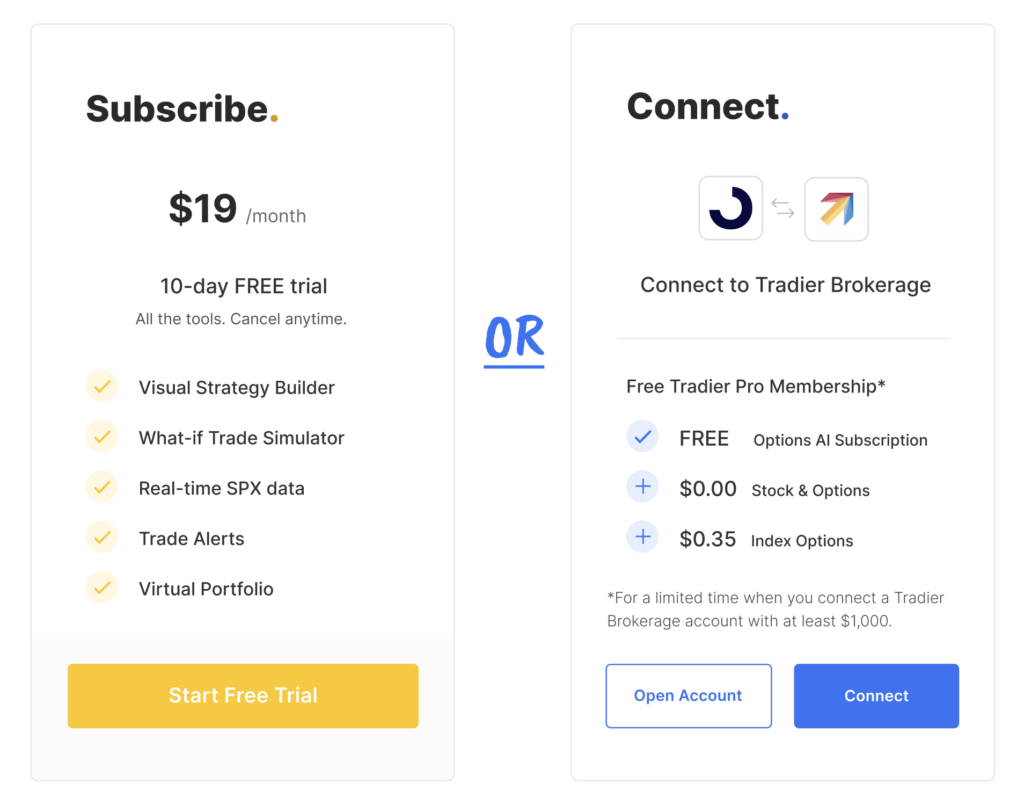The image size is (1024, 798).
Task: Expand the plus icon beside $0.00 Stock & Options
Action: [x=643, y=488]
